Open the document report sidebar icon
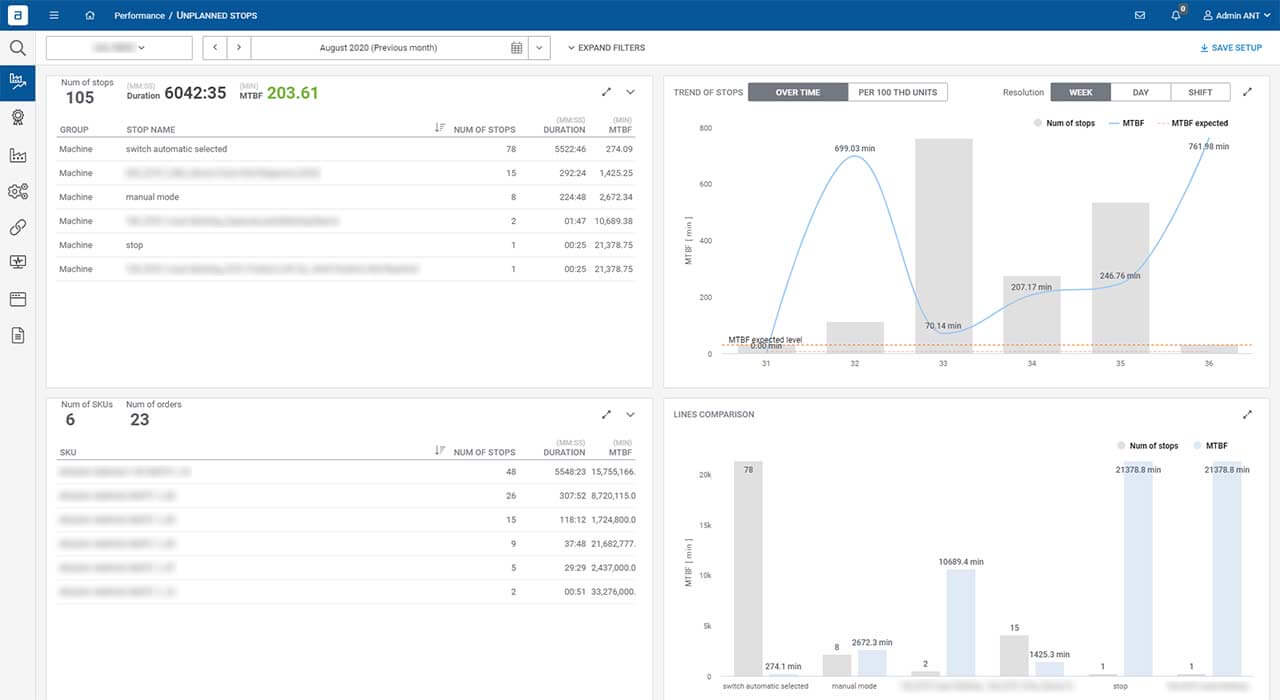This screenshot has width=1280, height=700. pos(17,335)
